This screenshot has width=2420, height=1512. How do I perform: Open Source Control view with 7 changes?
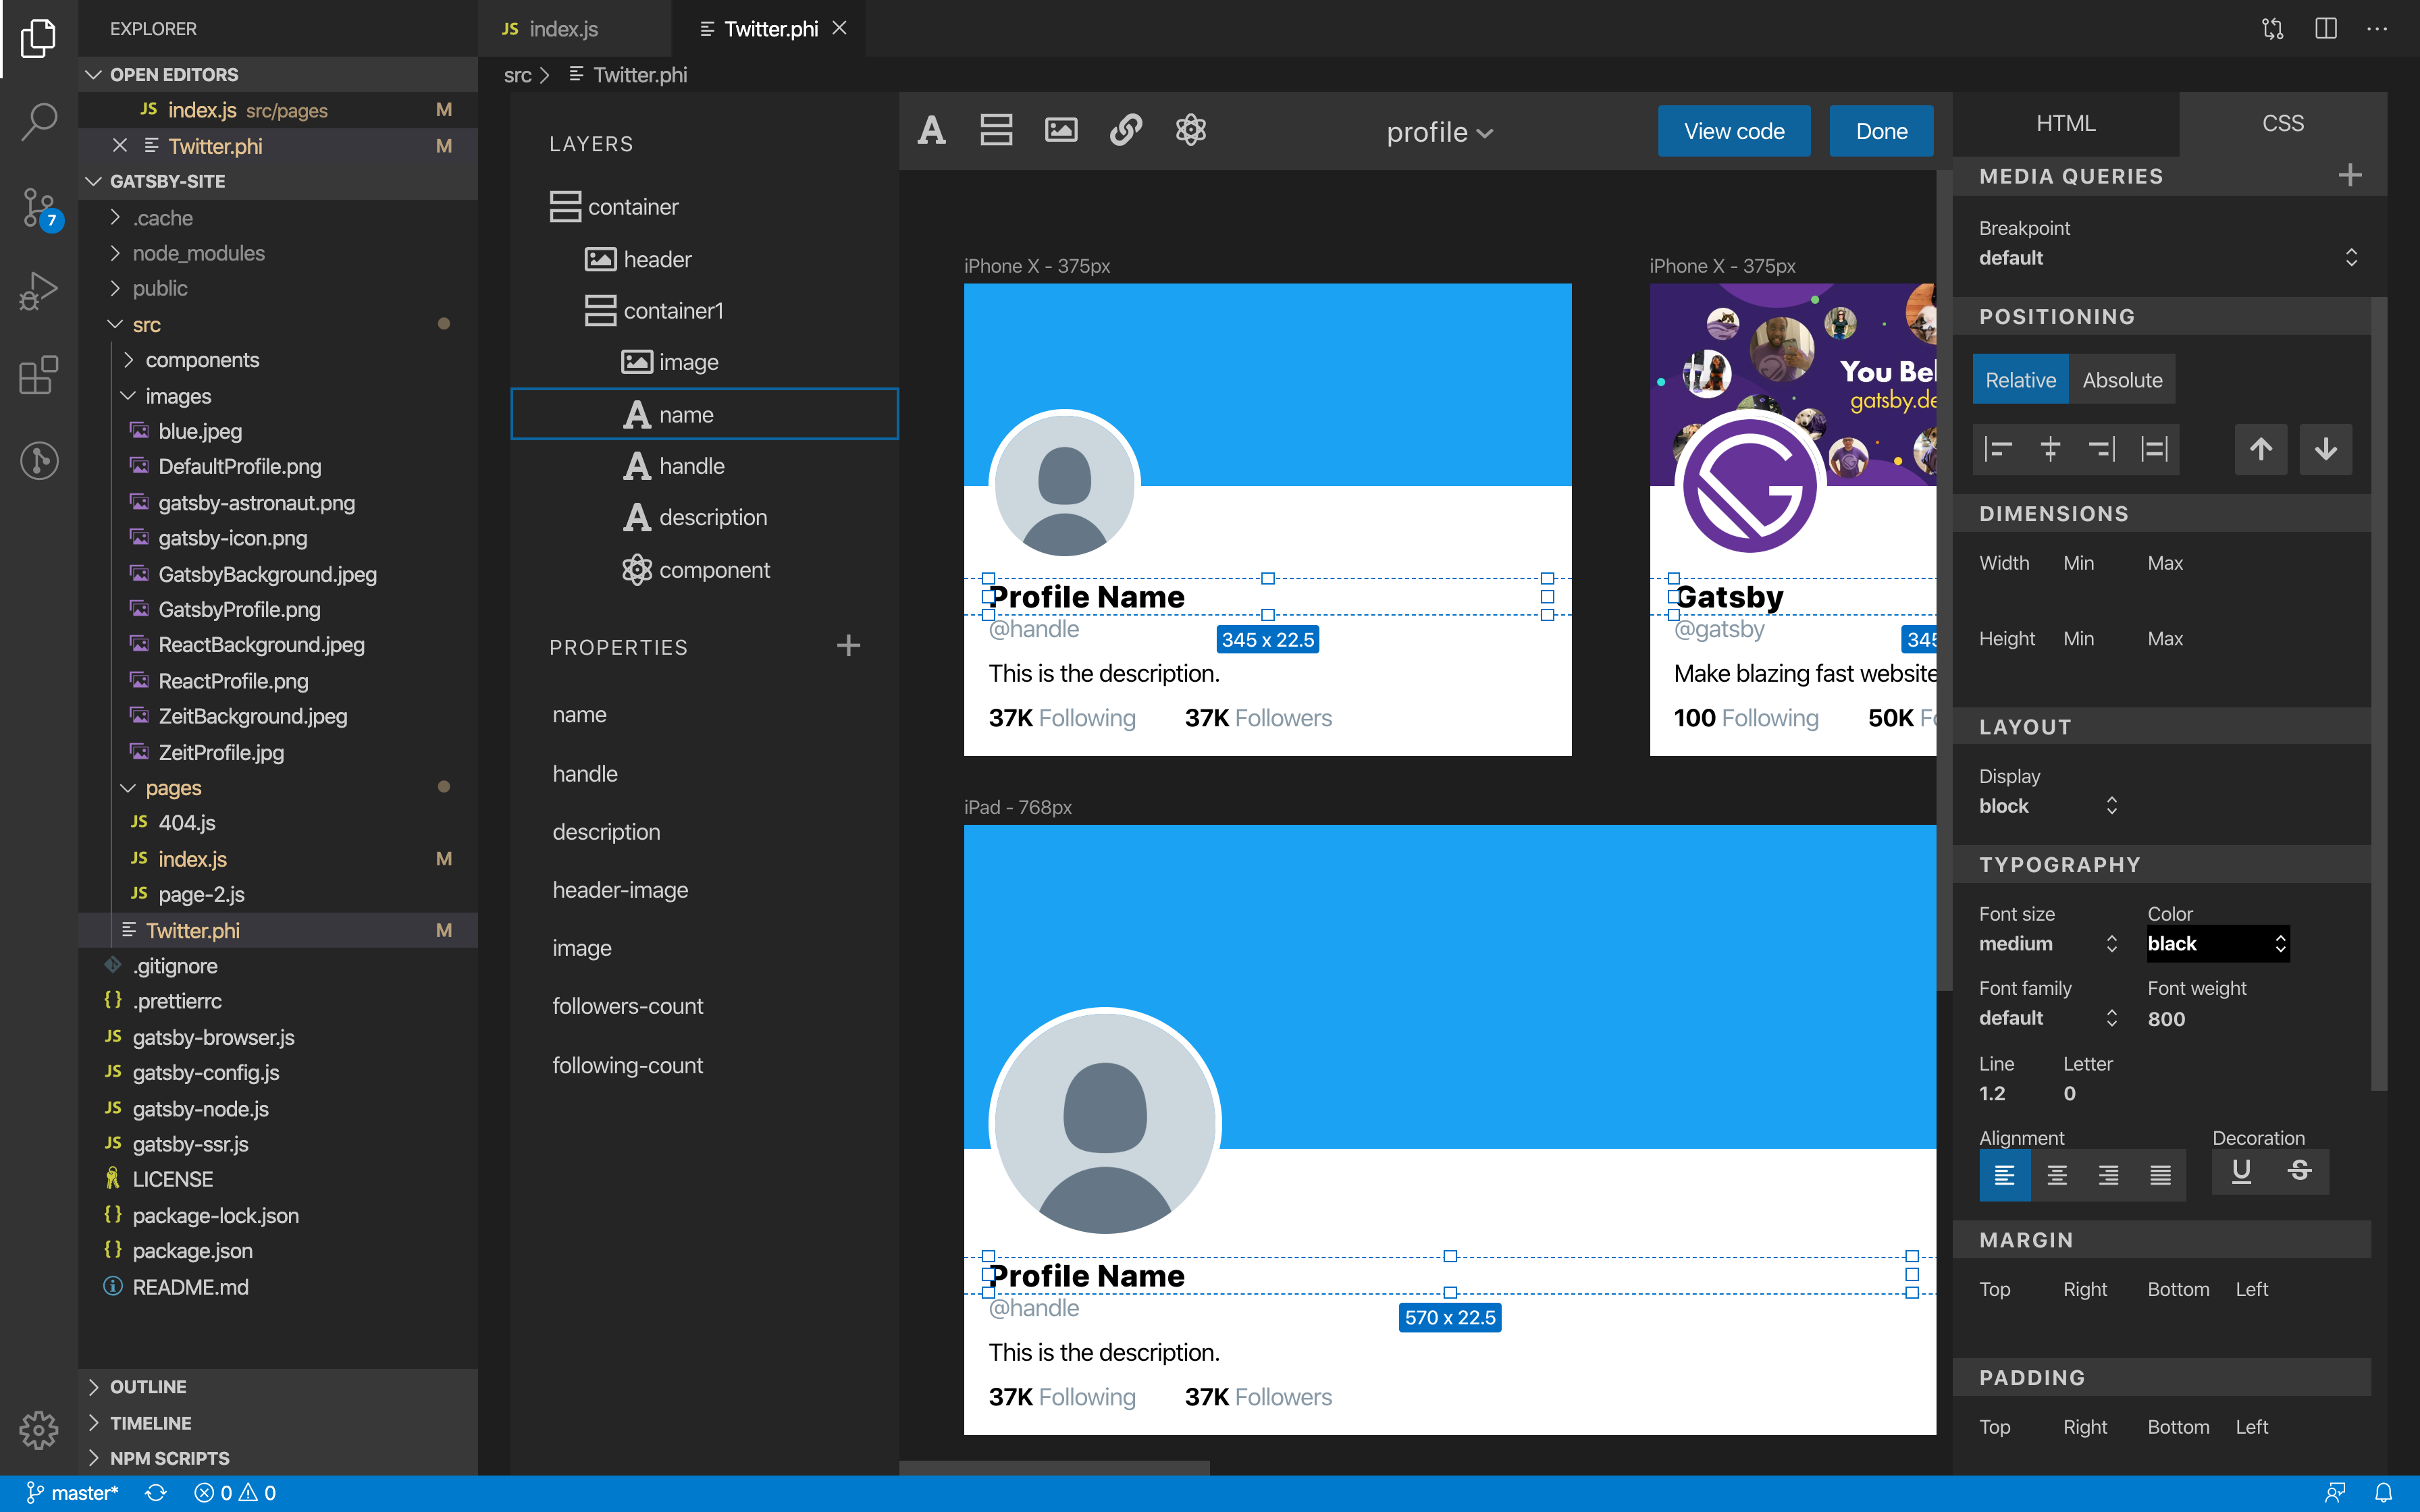coord(40,209)
